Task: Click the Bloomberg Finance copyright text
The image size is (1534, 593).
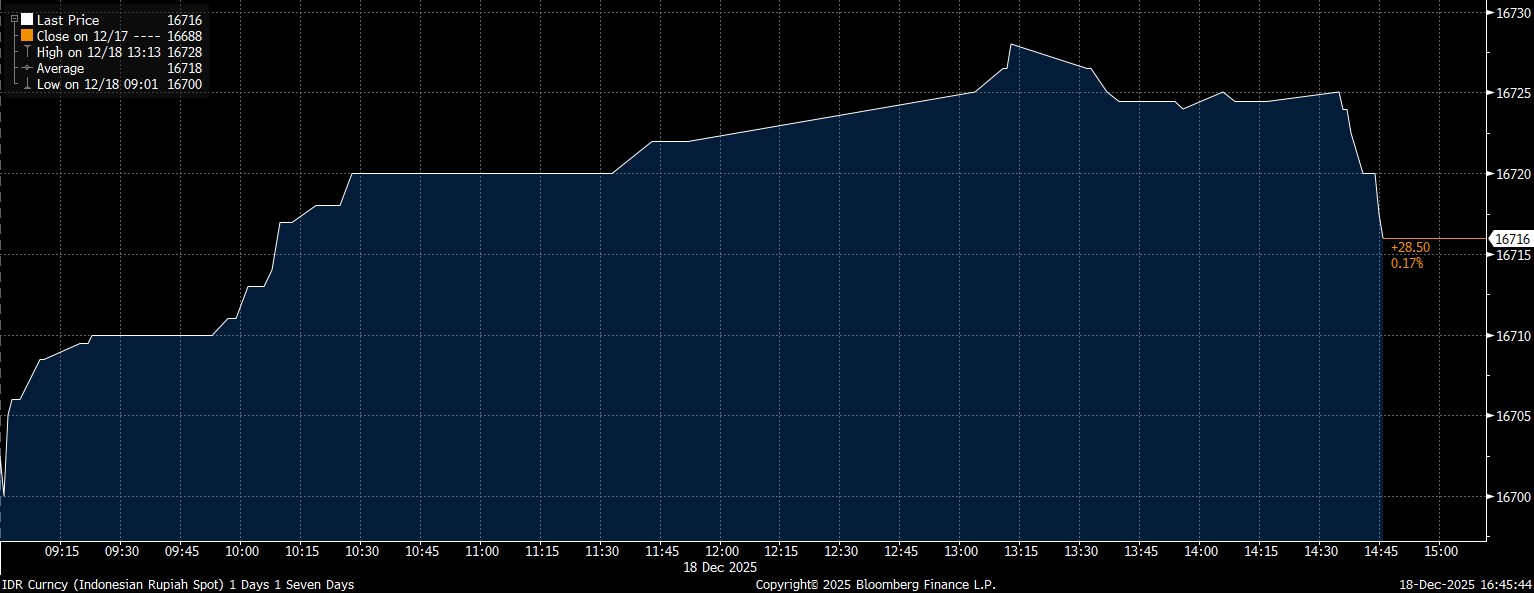Action: click(x=875, y=584)
